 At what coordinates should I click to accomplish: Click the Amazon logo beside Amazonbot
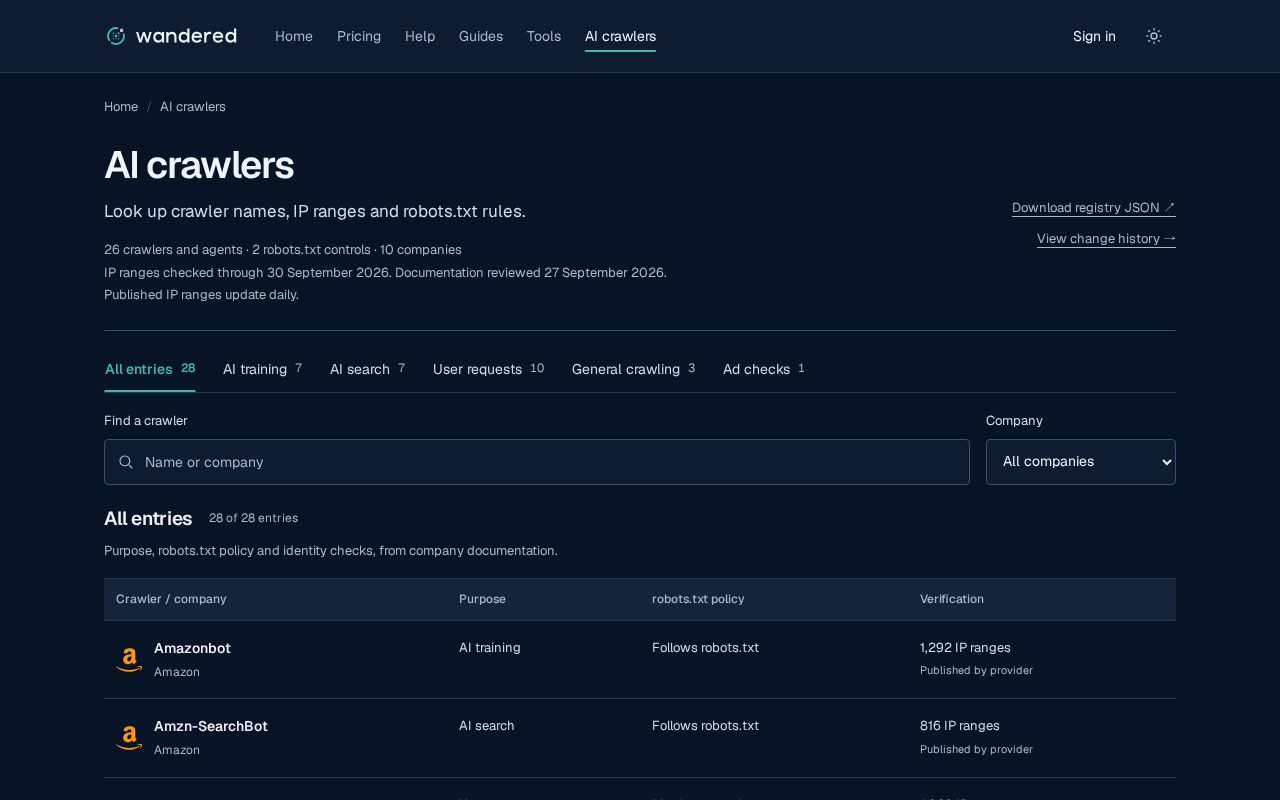tap(129, 660)
